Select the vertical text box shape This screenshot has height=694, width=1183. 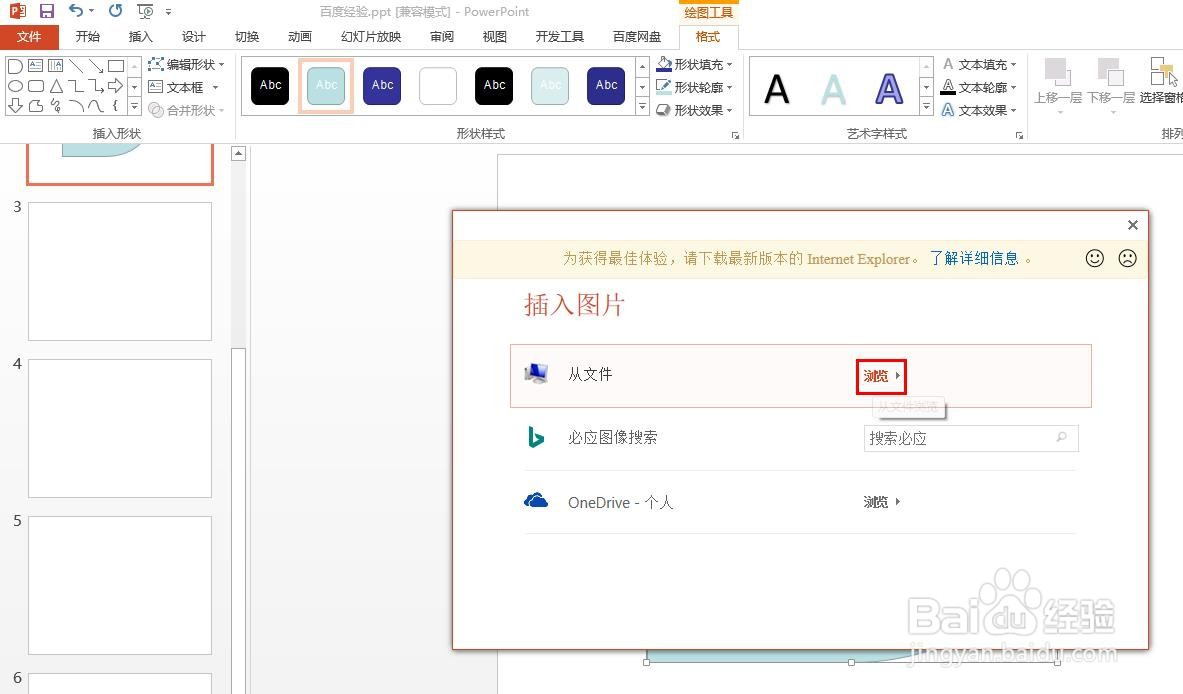55,66
